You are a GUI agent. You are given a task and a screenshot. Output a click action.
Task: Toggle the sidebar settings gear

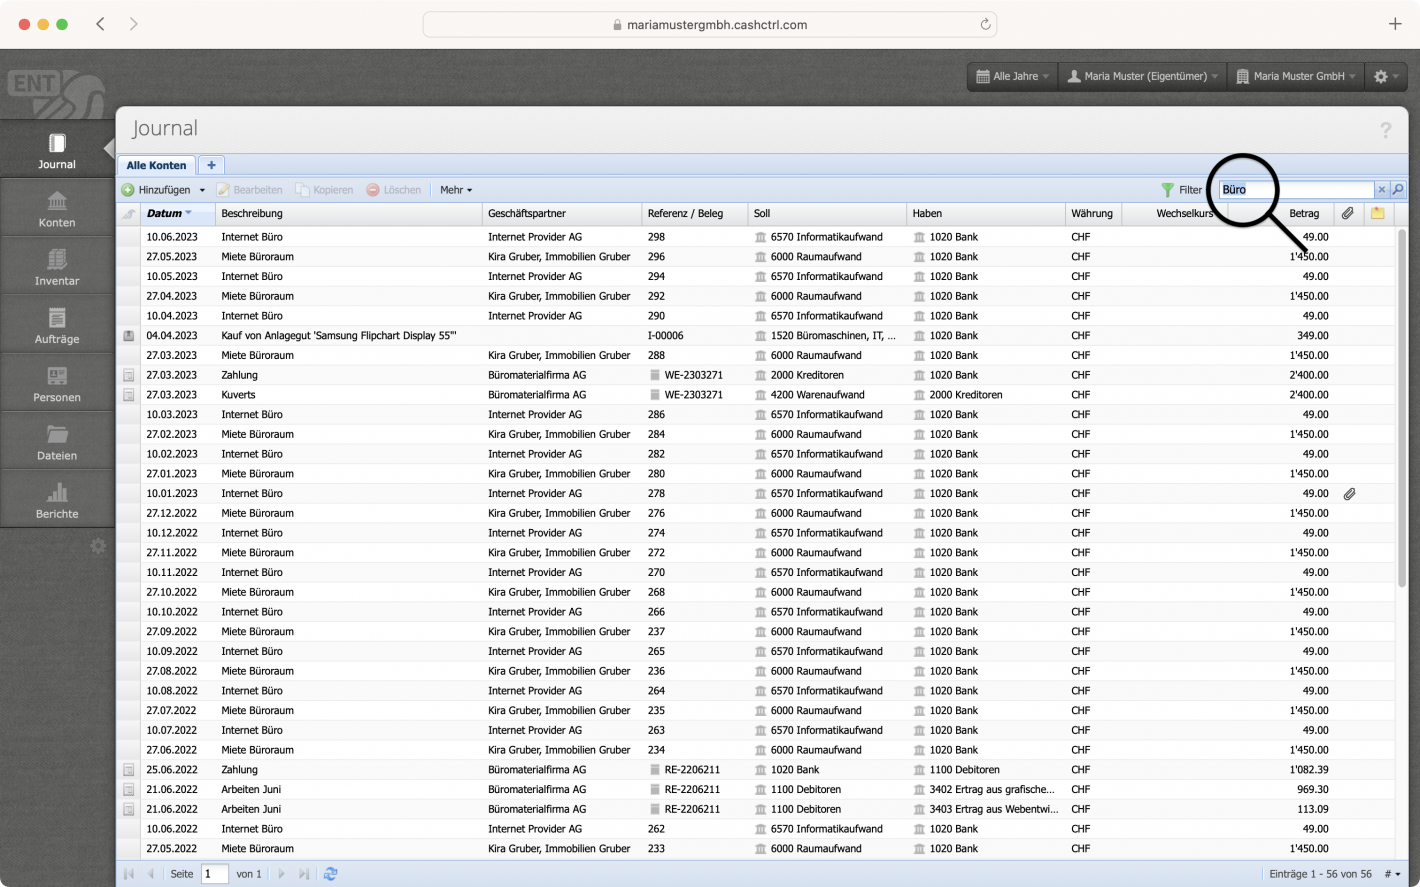tap(97, 546)
